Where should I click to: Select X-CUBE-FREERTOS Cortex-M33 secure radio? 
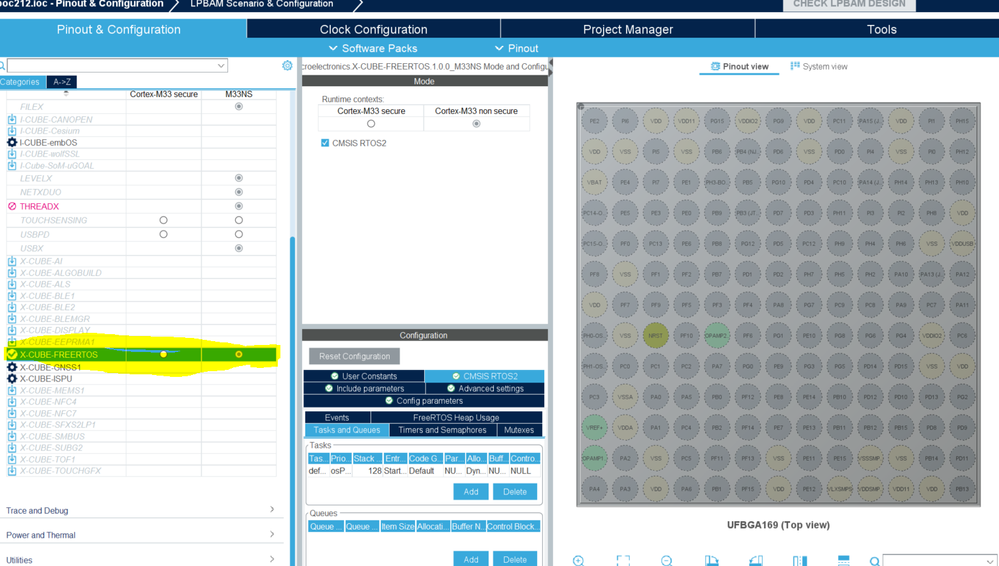pos(164,354)
